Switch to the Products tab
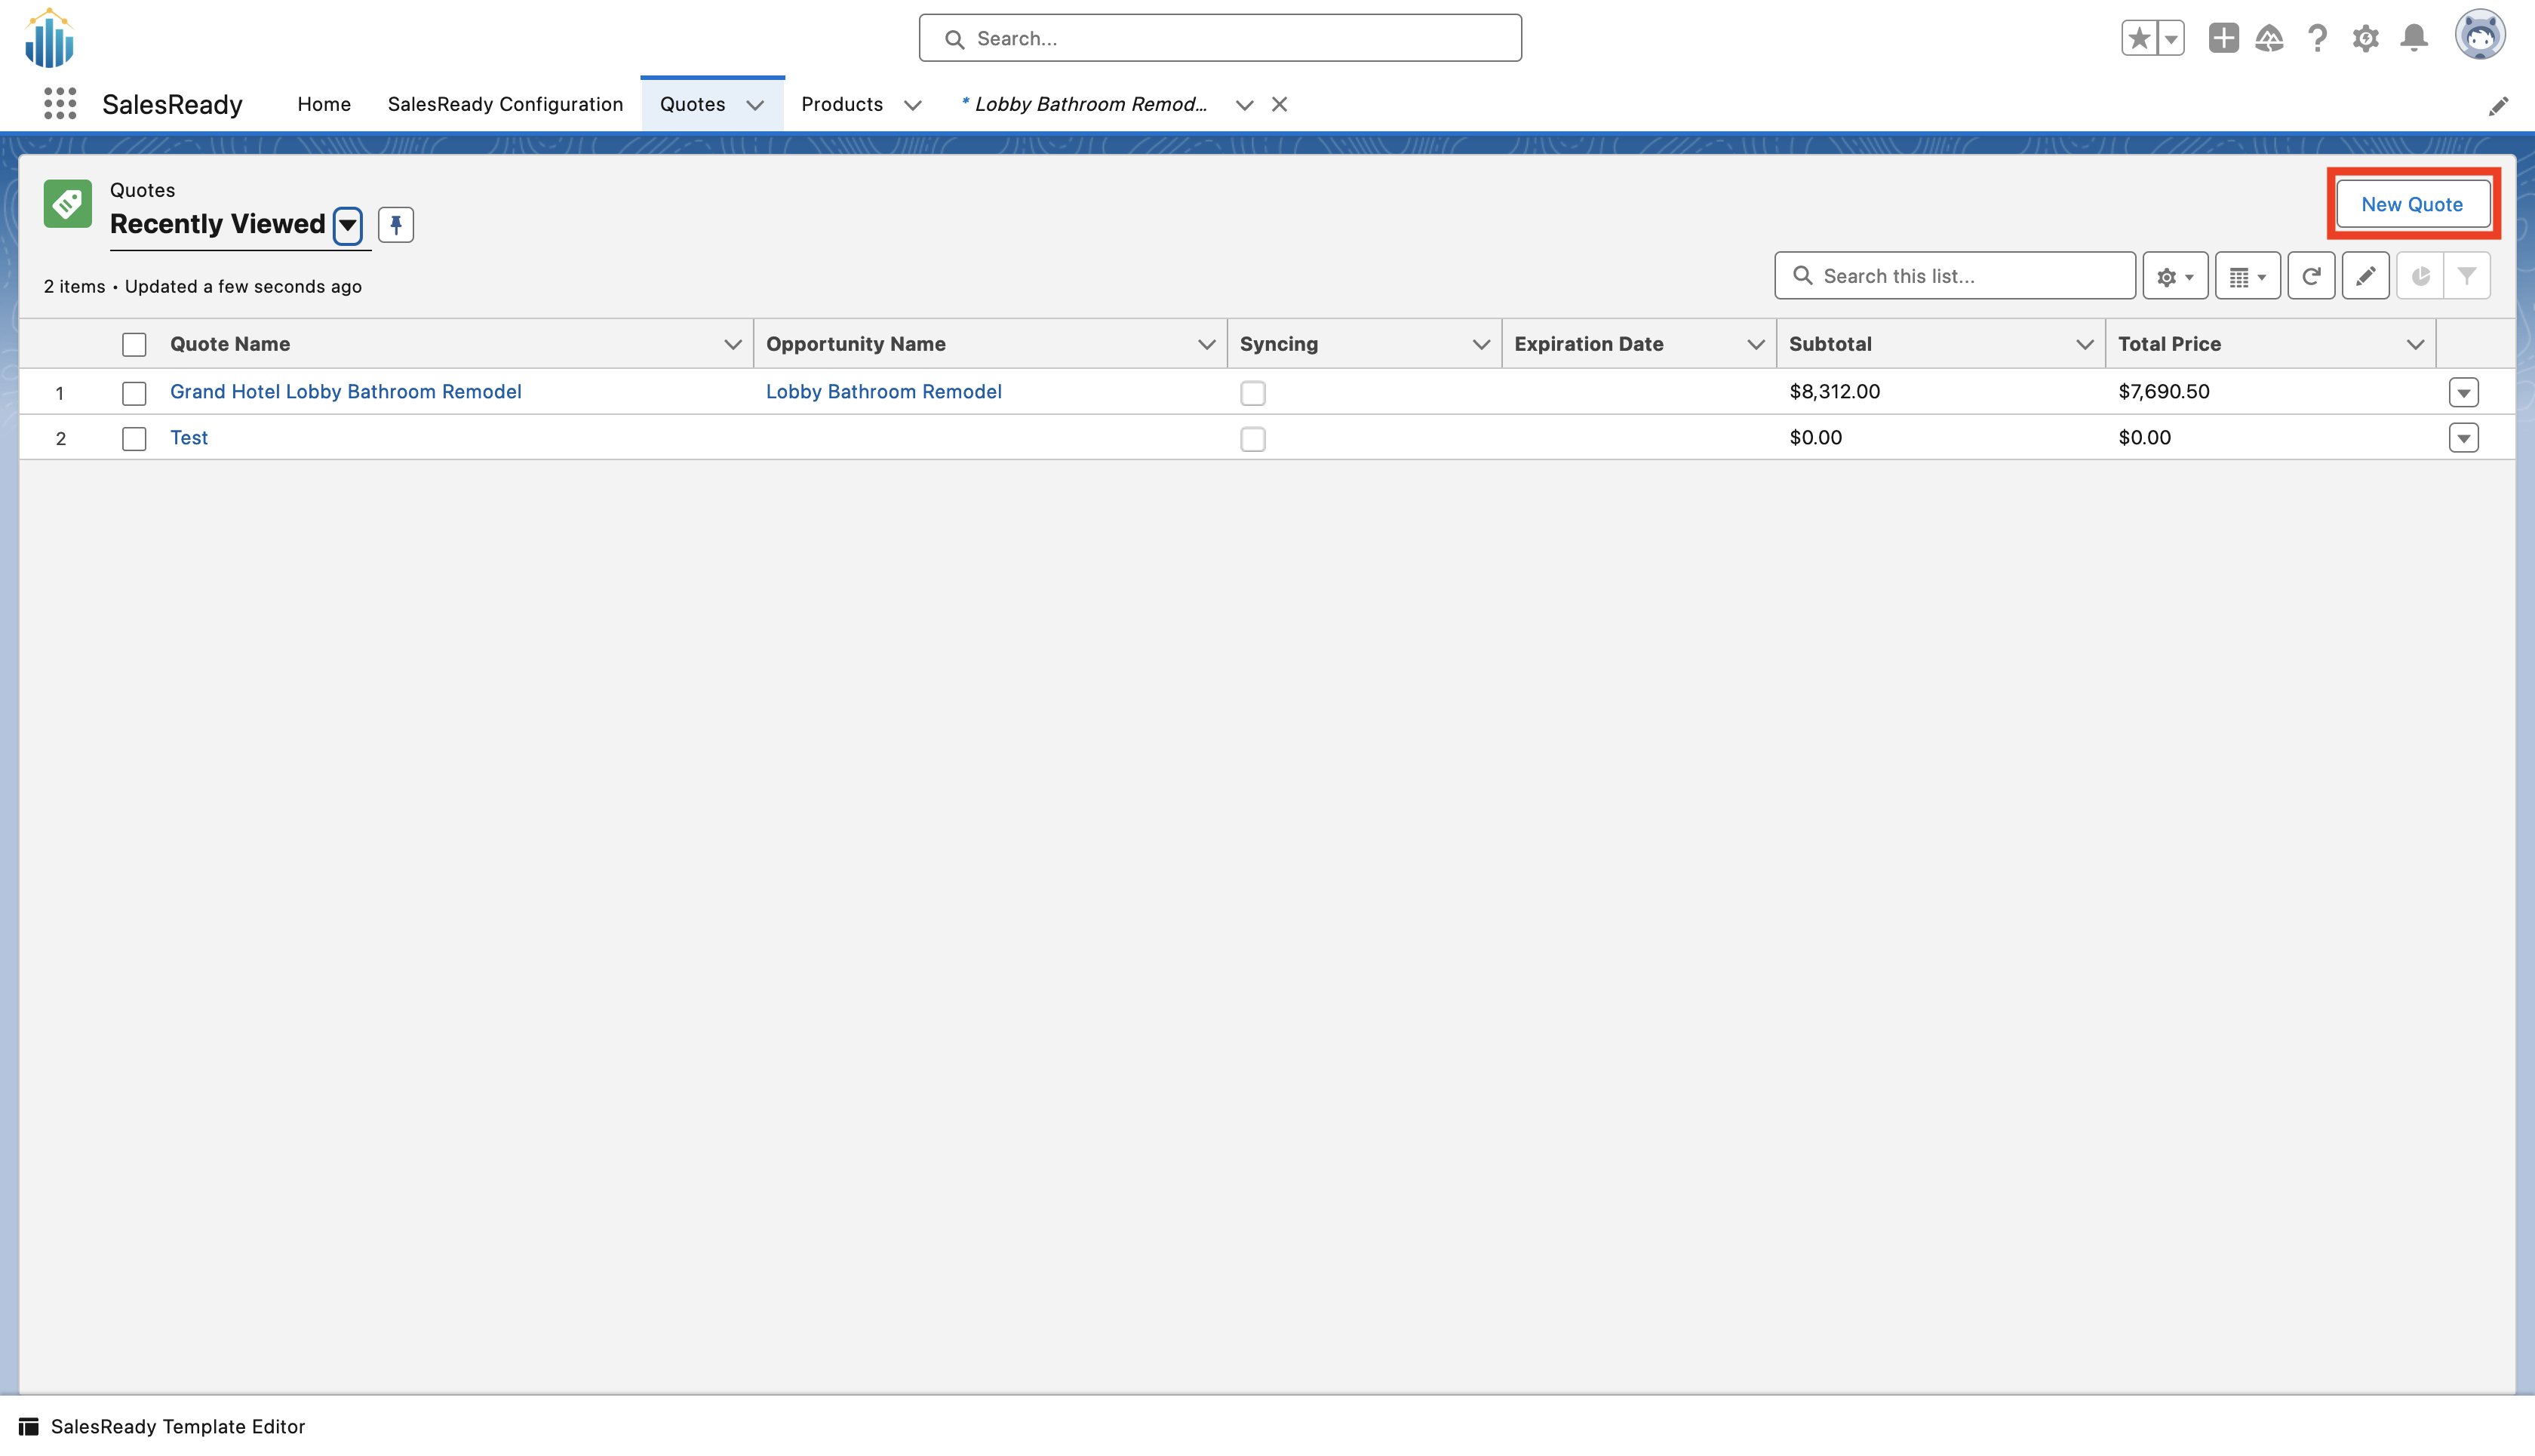This screenshot has width=2535, height=1456. pyautogui.click(x=841, y=104)
